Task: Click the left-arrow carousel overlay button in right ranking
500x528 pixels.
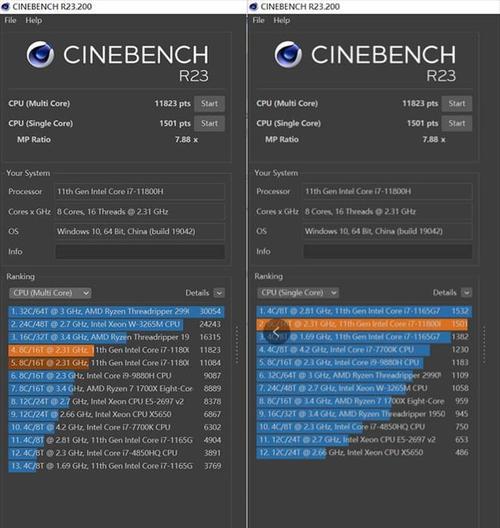Action: tap(276, 332)
